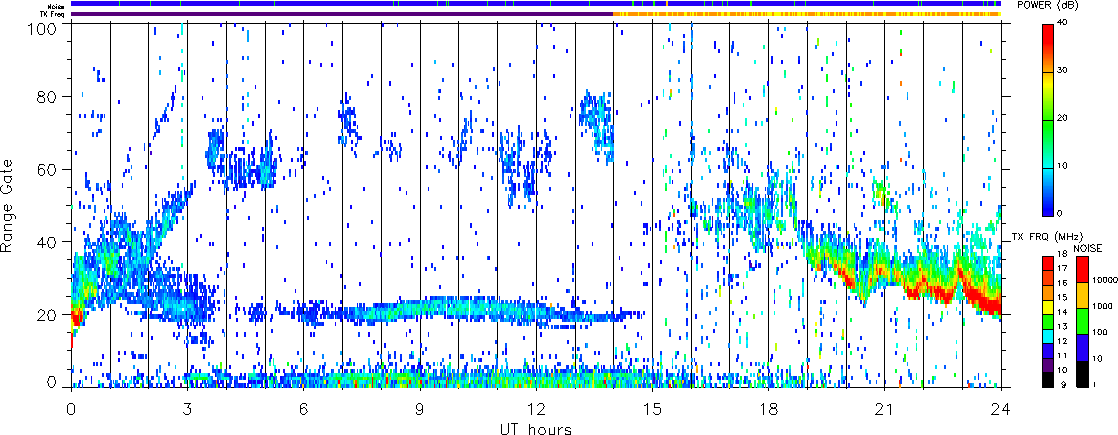Select the "11" label in TX FRQ legend
1118x435 pixels.
tap(1062, 356)
